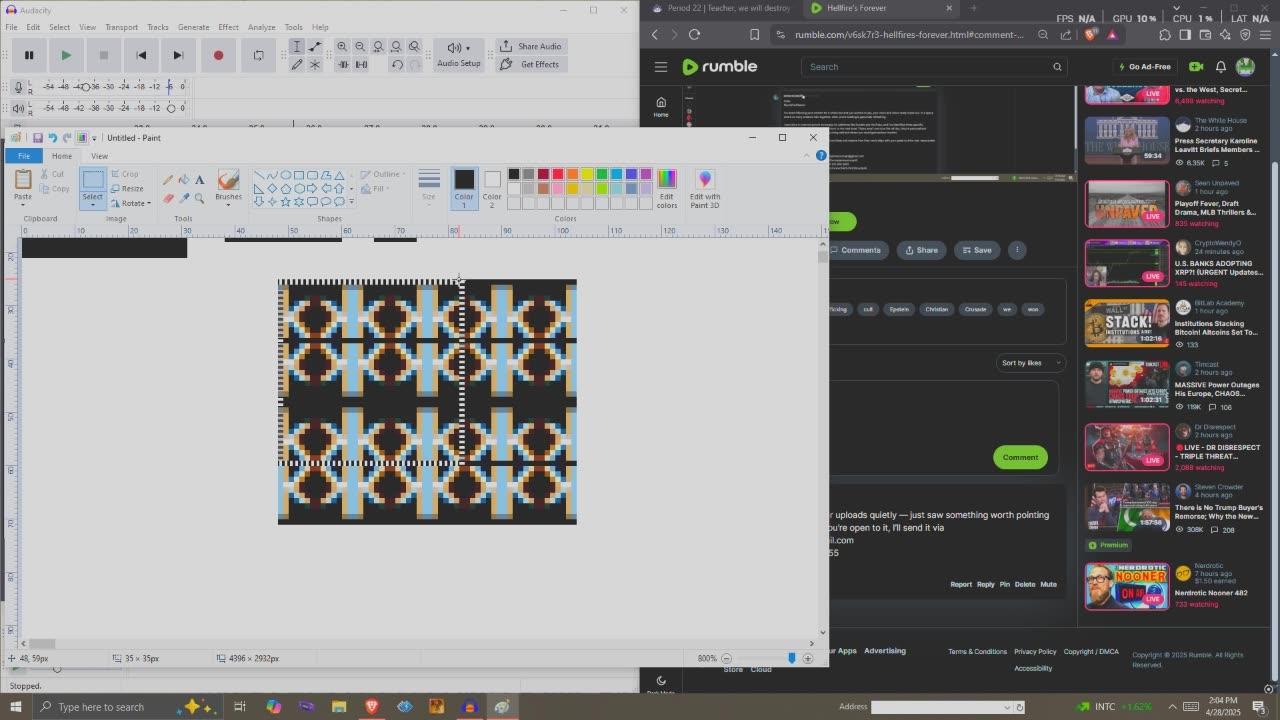
Task: Click Rumble's upload video camera icon
Action: (x=1196, y=67)
